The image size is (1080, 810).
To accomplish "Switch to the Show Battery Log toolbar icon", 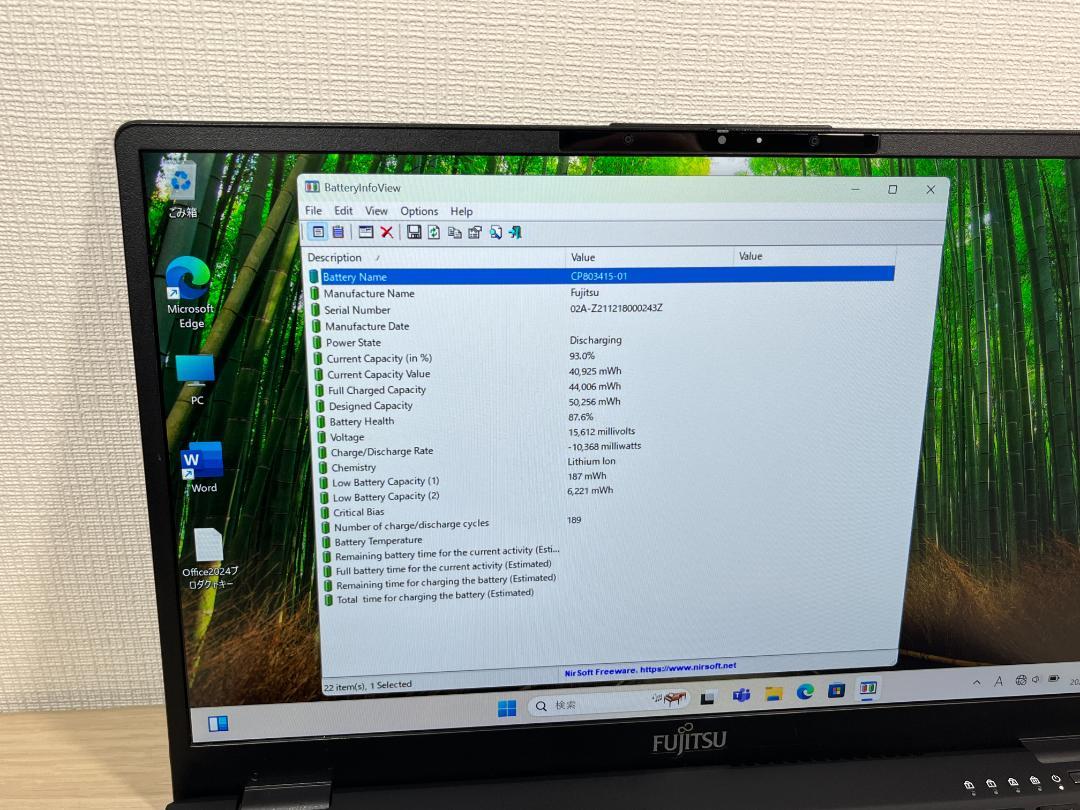I will coord(338,232).
